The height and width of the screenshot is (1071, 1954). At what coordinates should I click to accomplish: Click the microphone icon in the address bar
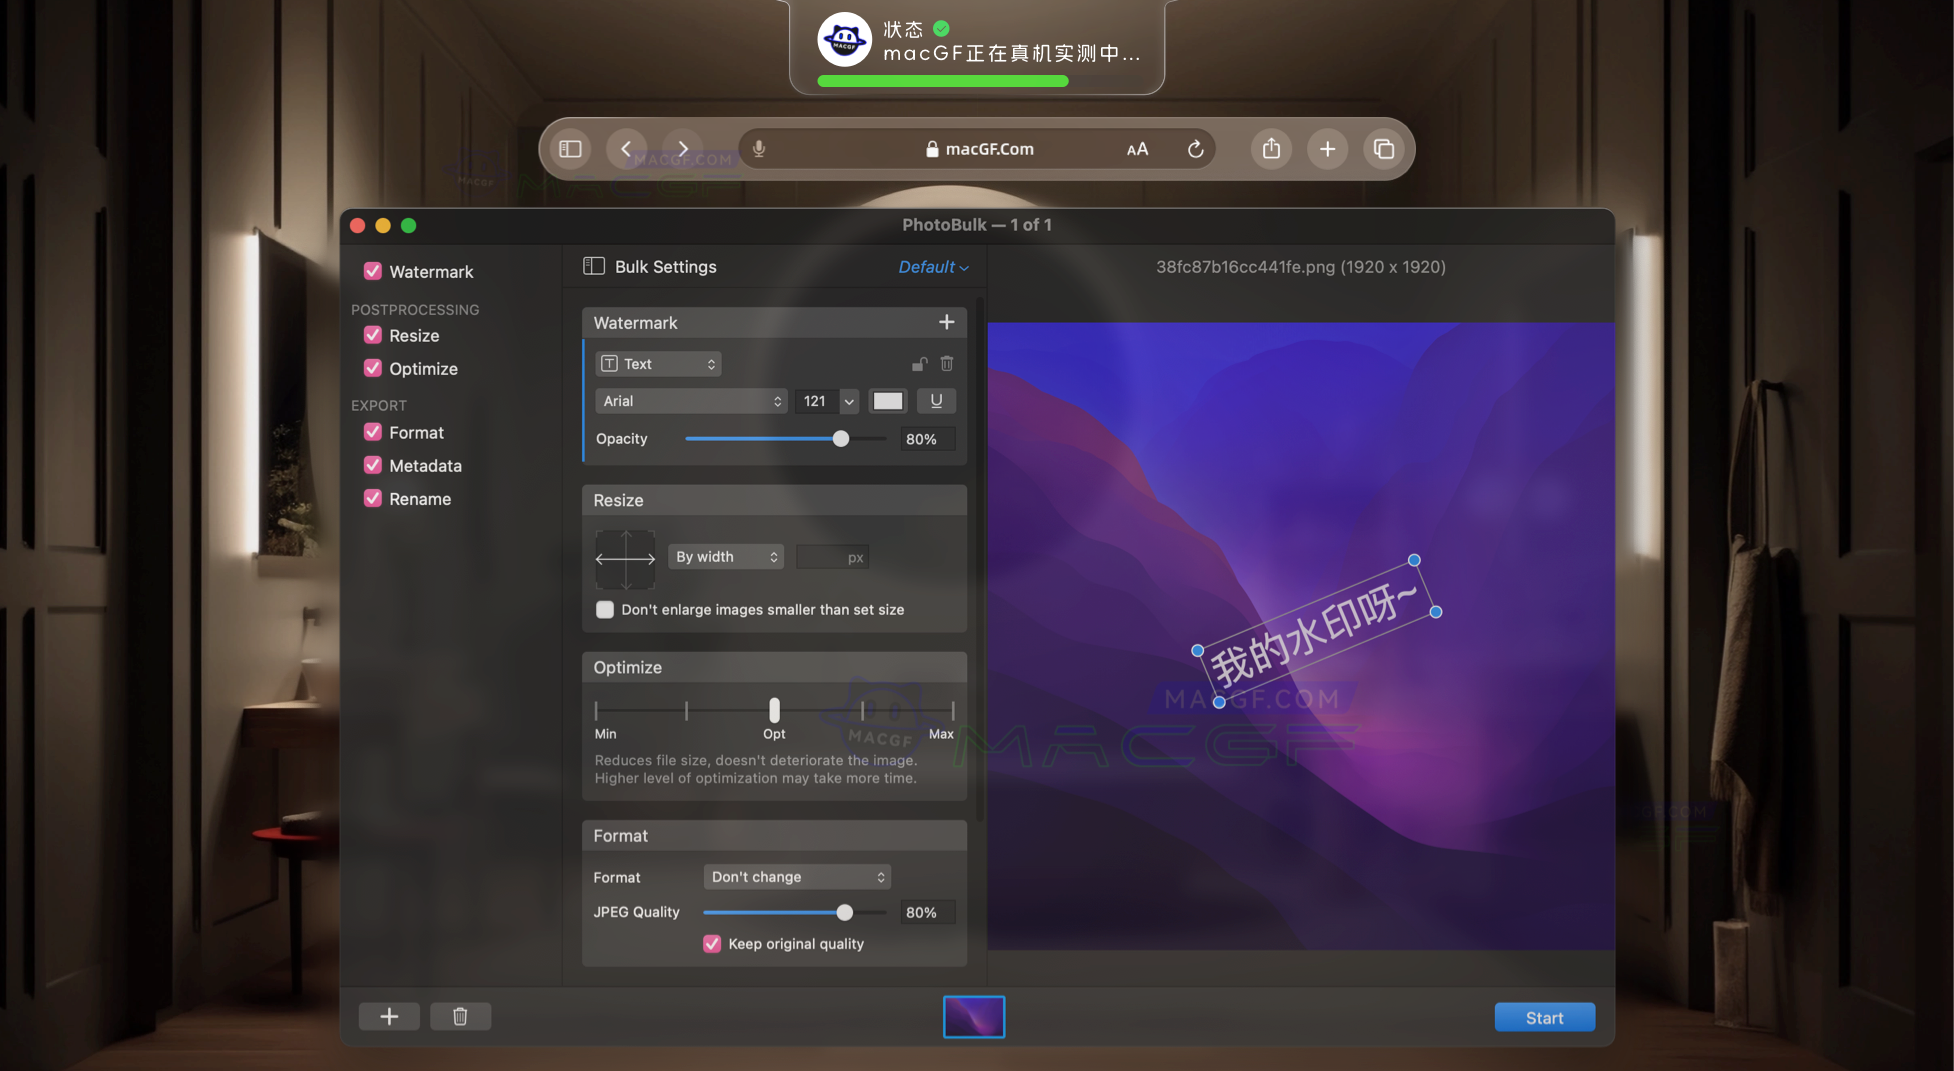[x=759, y=148]
